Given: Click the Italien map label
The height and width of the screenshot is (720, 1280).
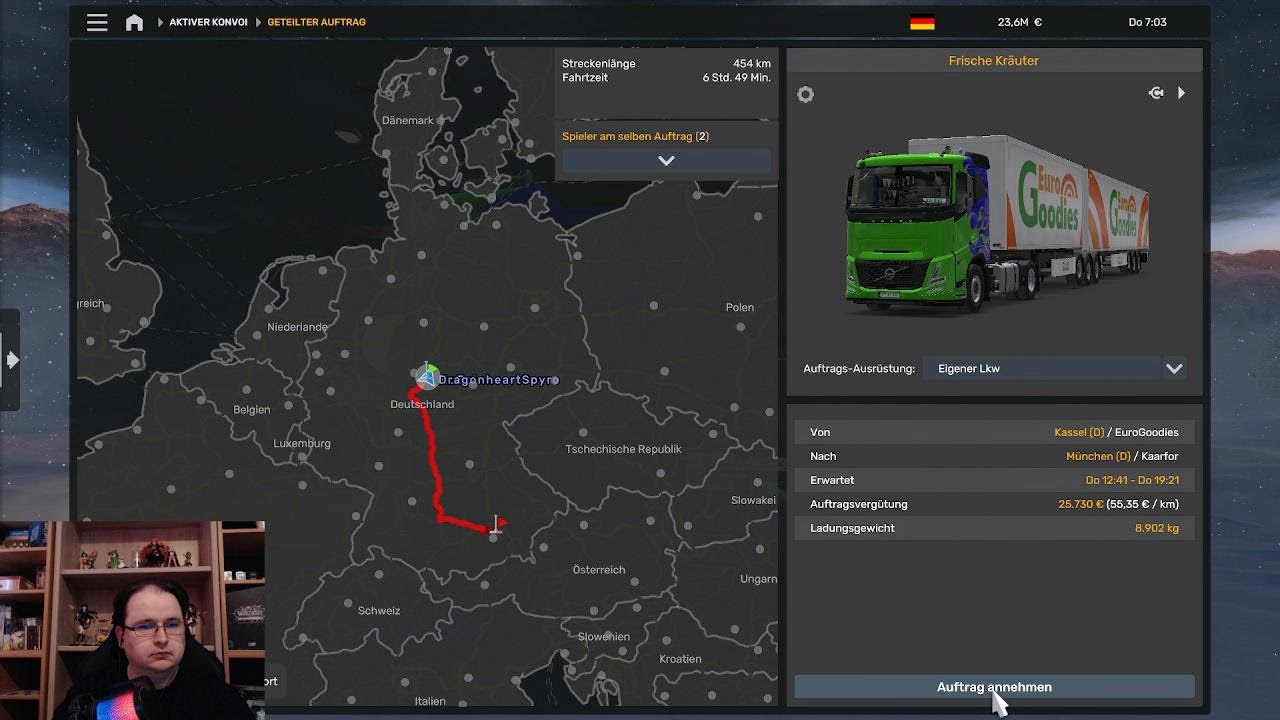Looking at the screenshot, I should tap(430, 701).
